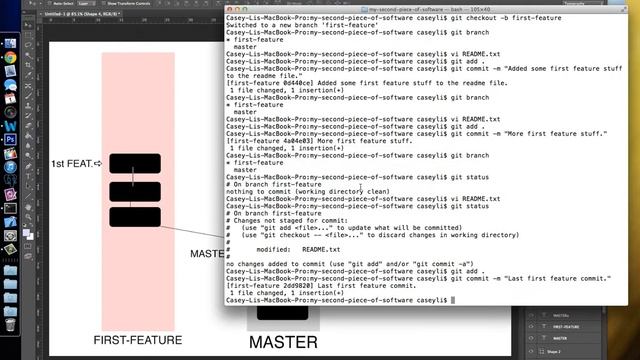The image size is (640, 360).
Task: Select the Line shape tool
Action: click(x=28, y=196)
